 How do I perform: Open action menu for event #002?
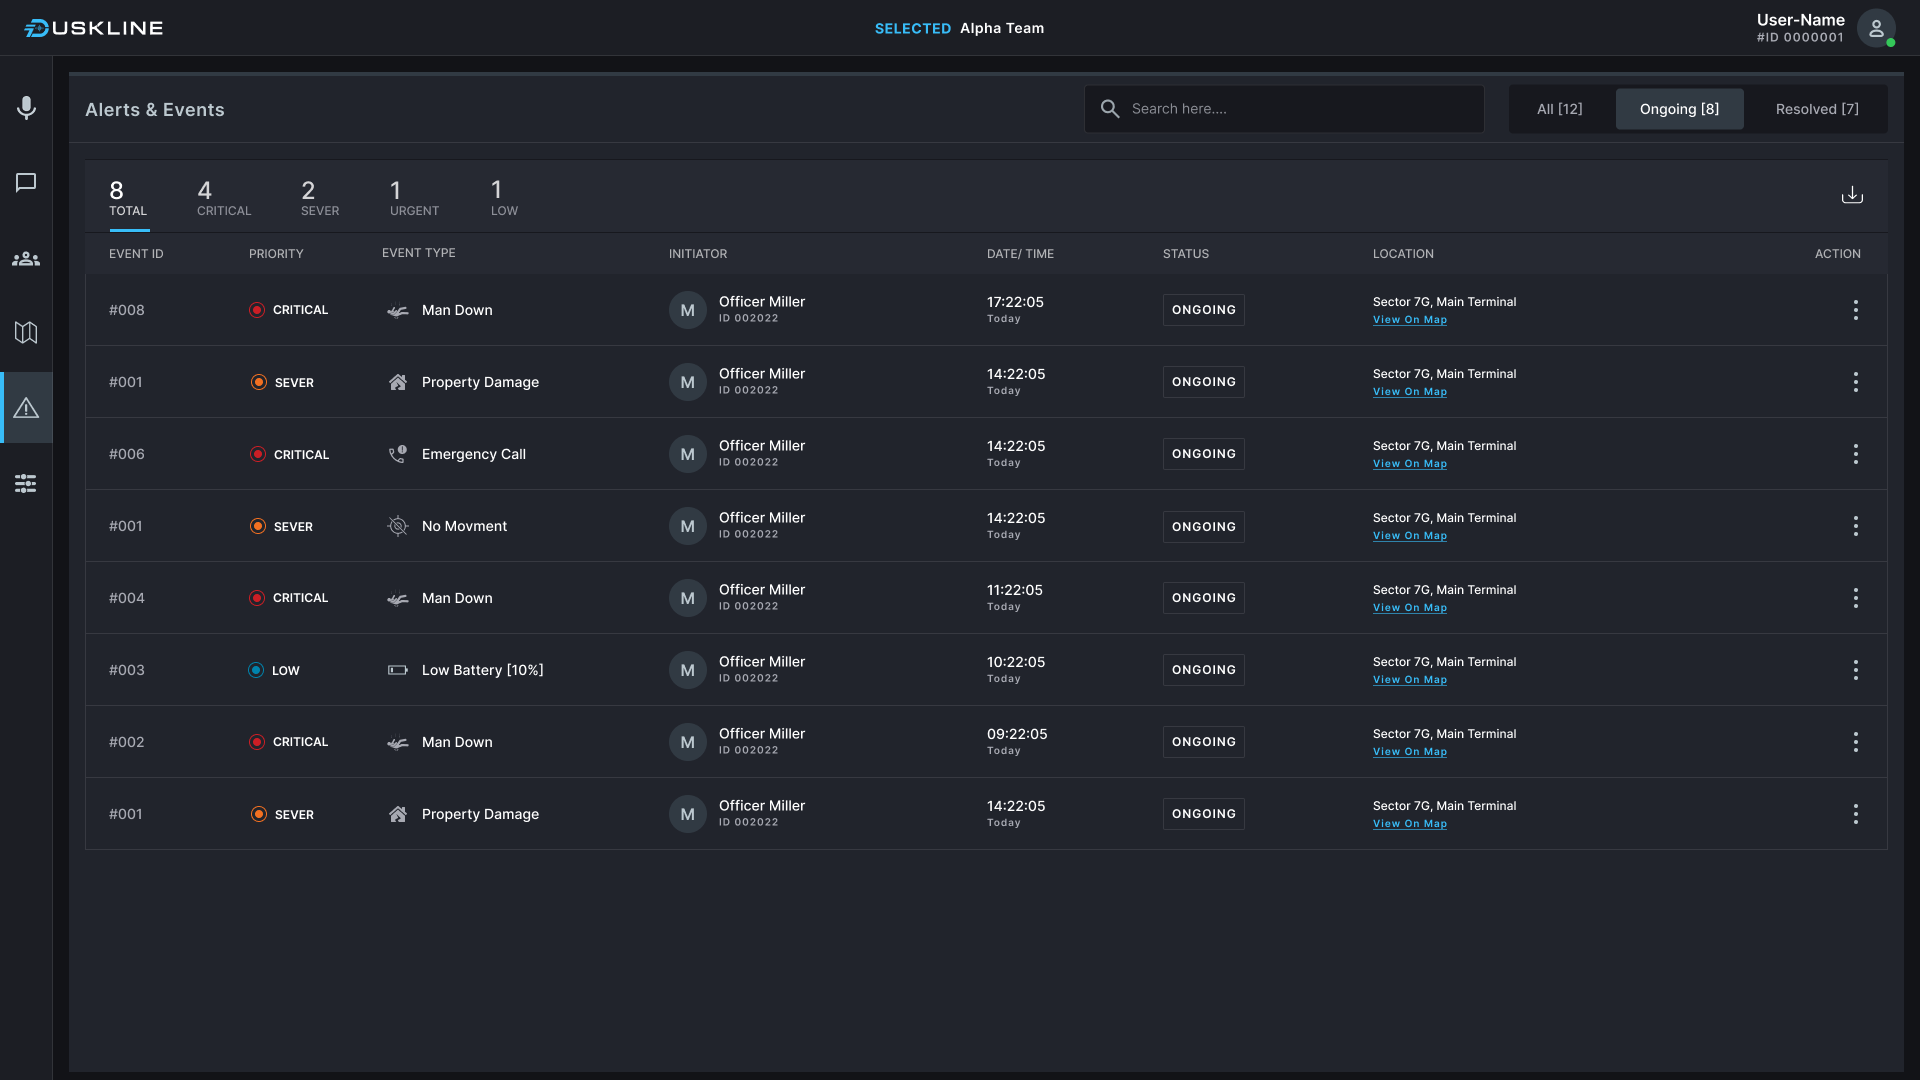[x=1856, y=742]
